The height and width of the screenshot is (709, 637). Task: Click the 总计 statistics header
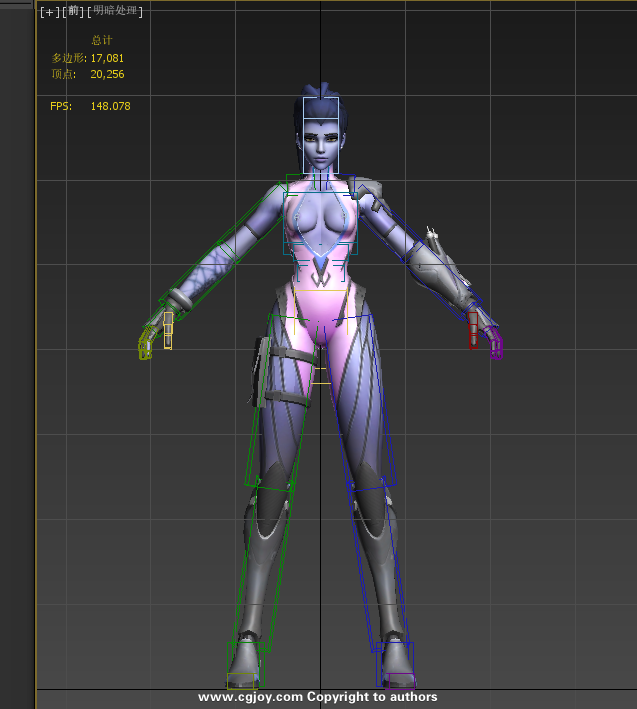(x=102, y=40)
